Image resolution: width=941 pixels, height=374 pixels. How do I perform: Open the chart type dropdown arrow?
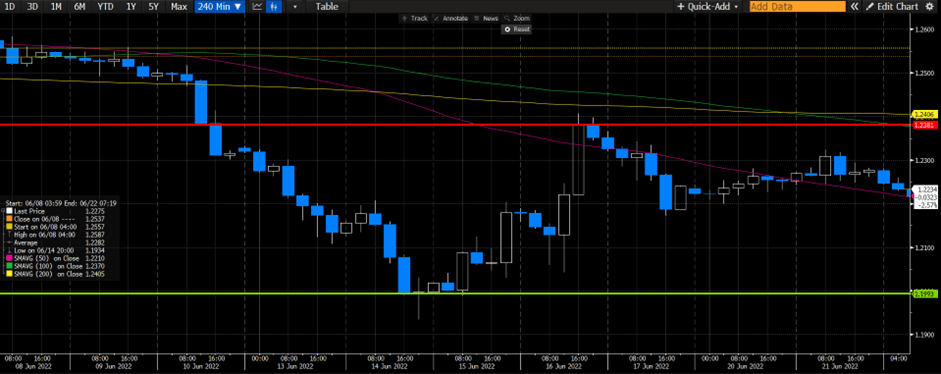click(295, 7)
